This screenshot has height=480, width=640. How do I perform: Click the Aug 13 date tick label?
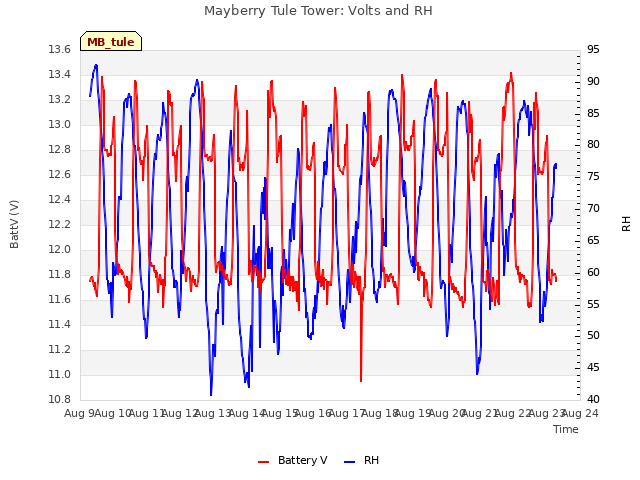point(213,413)
